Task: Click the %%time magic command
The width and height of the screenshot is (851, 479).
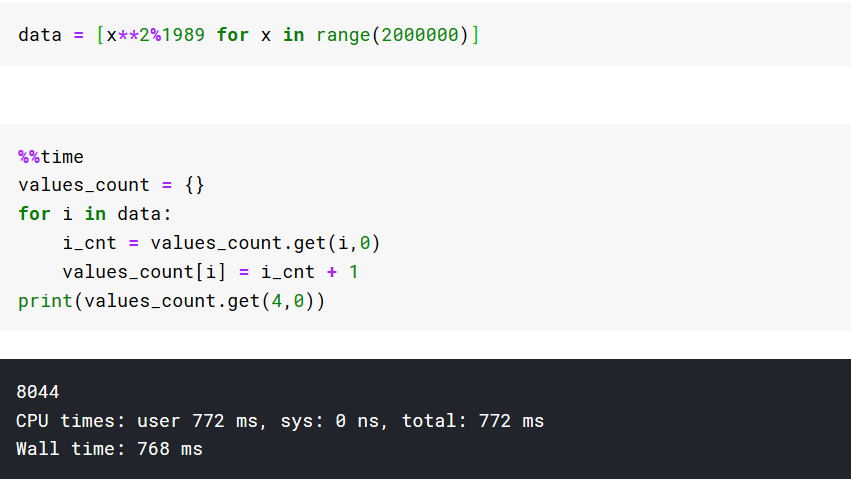Action: click(51, 157)
